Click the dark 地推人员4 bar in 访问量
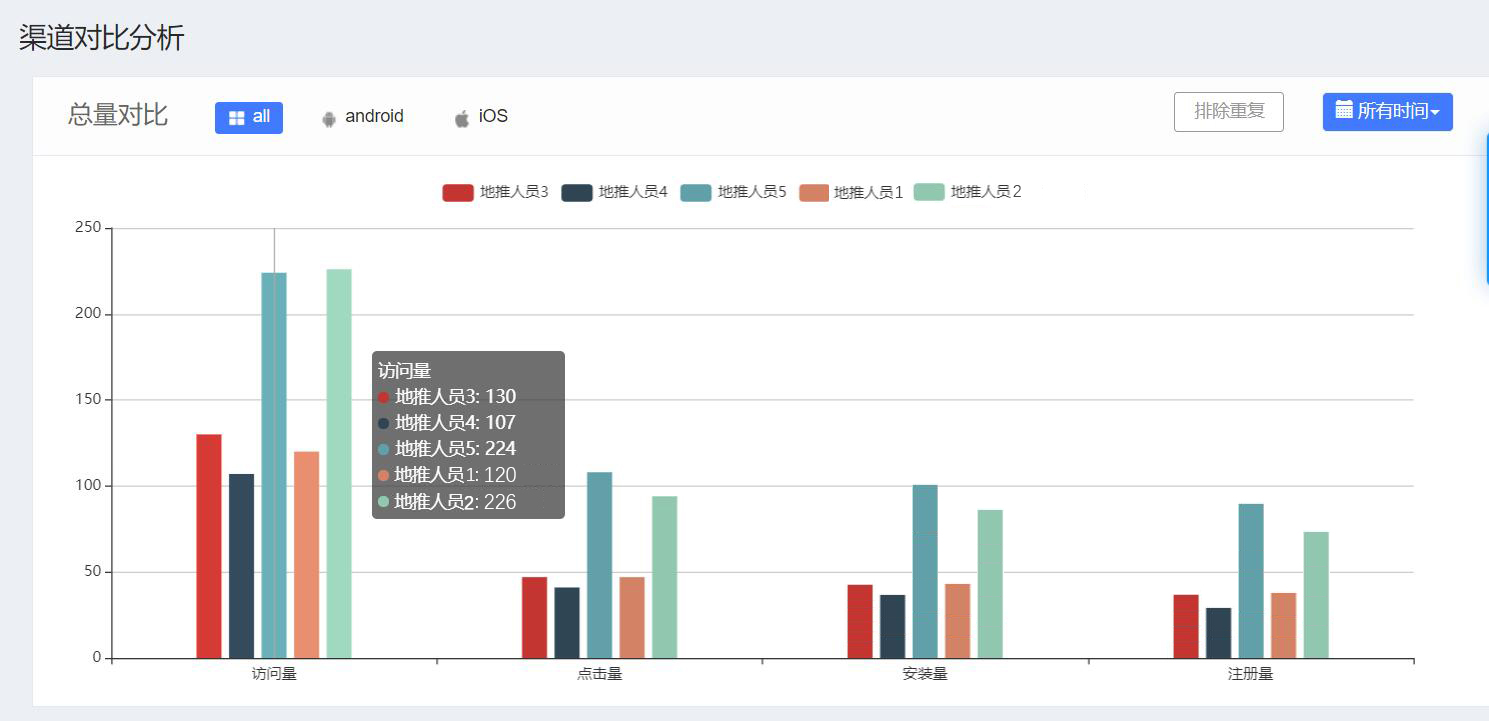Image resolution: width=1489 pixels, height=721 pixels. pos(241,566)
